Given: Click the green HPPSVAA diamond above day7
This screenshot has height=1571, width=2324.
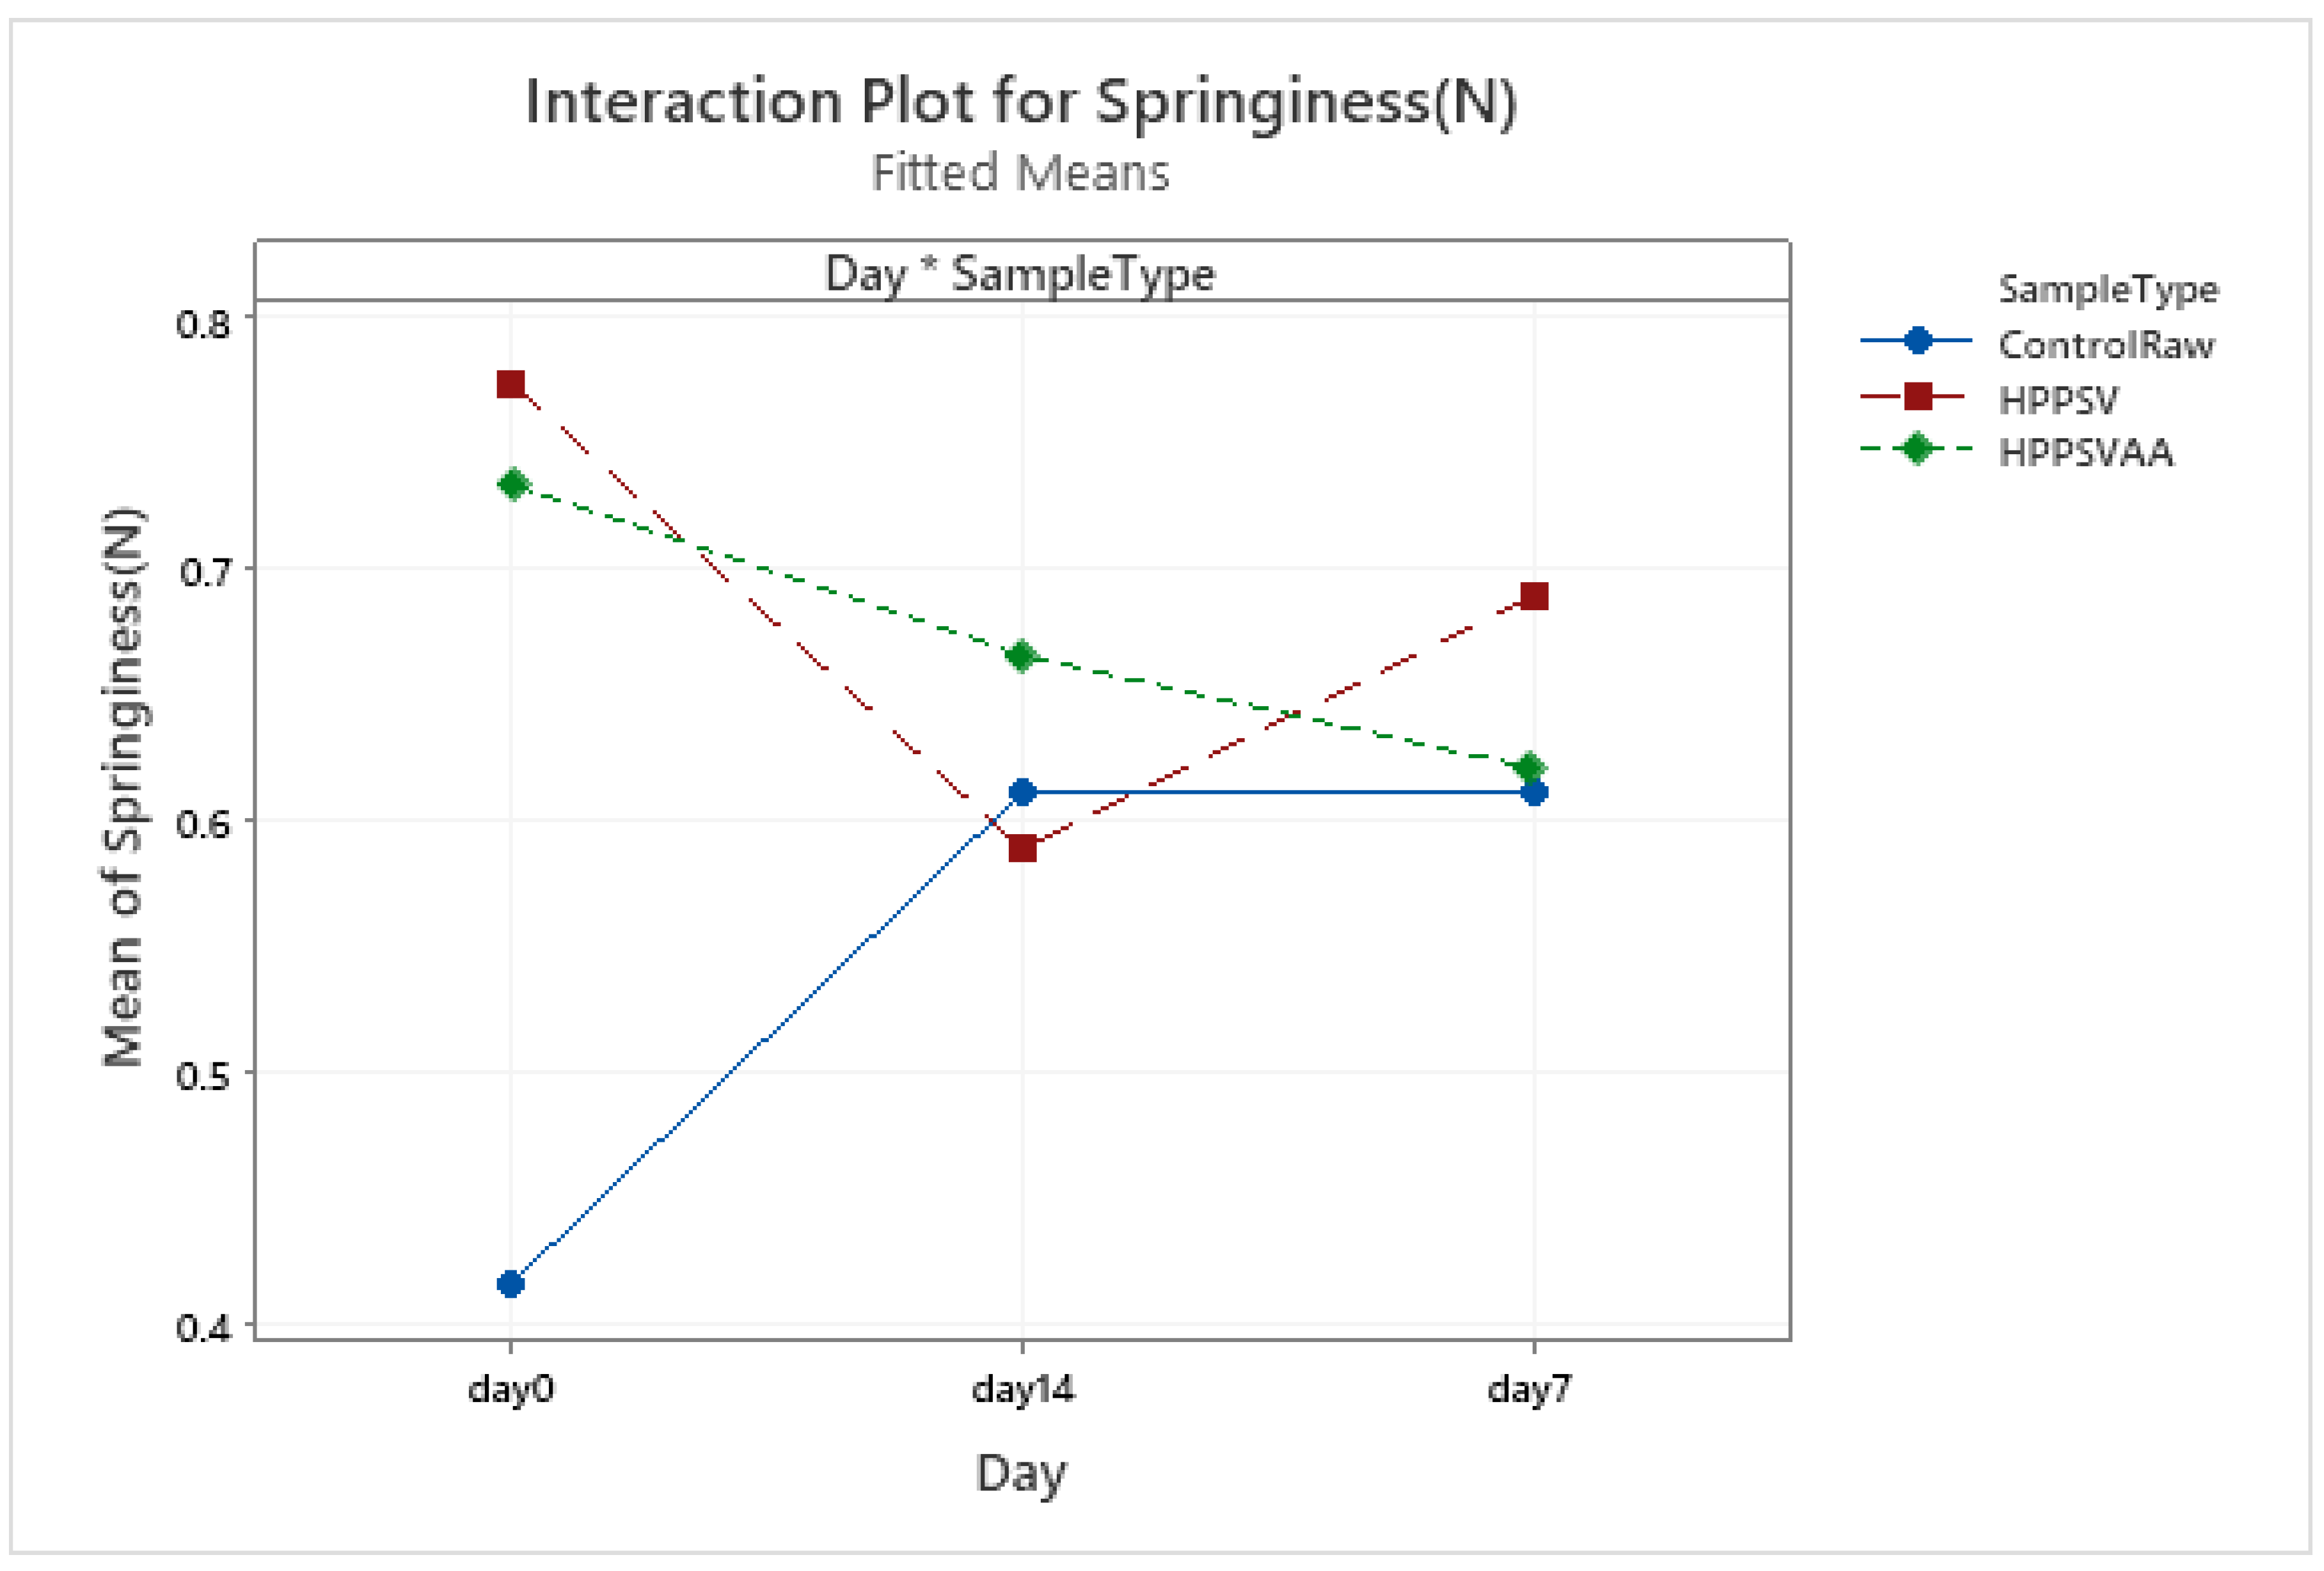Looking at the screenshot, I should click(1530, 768).
